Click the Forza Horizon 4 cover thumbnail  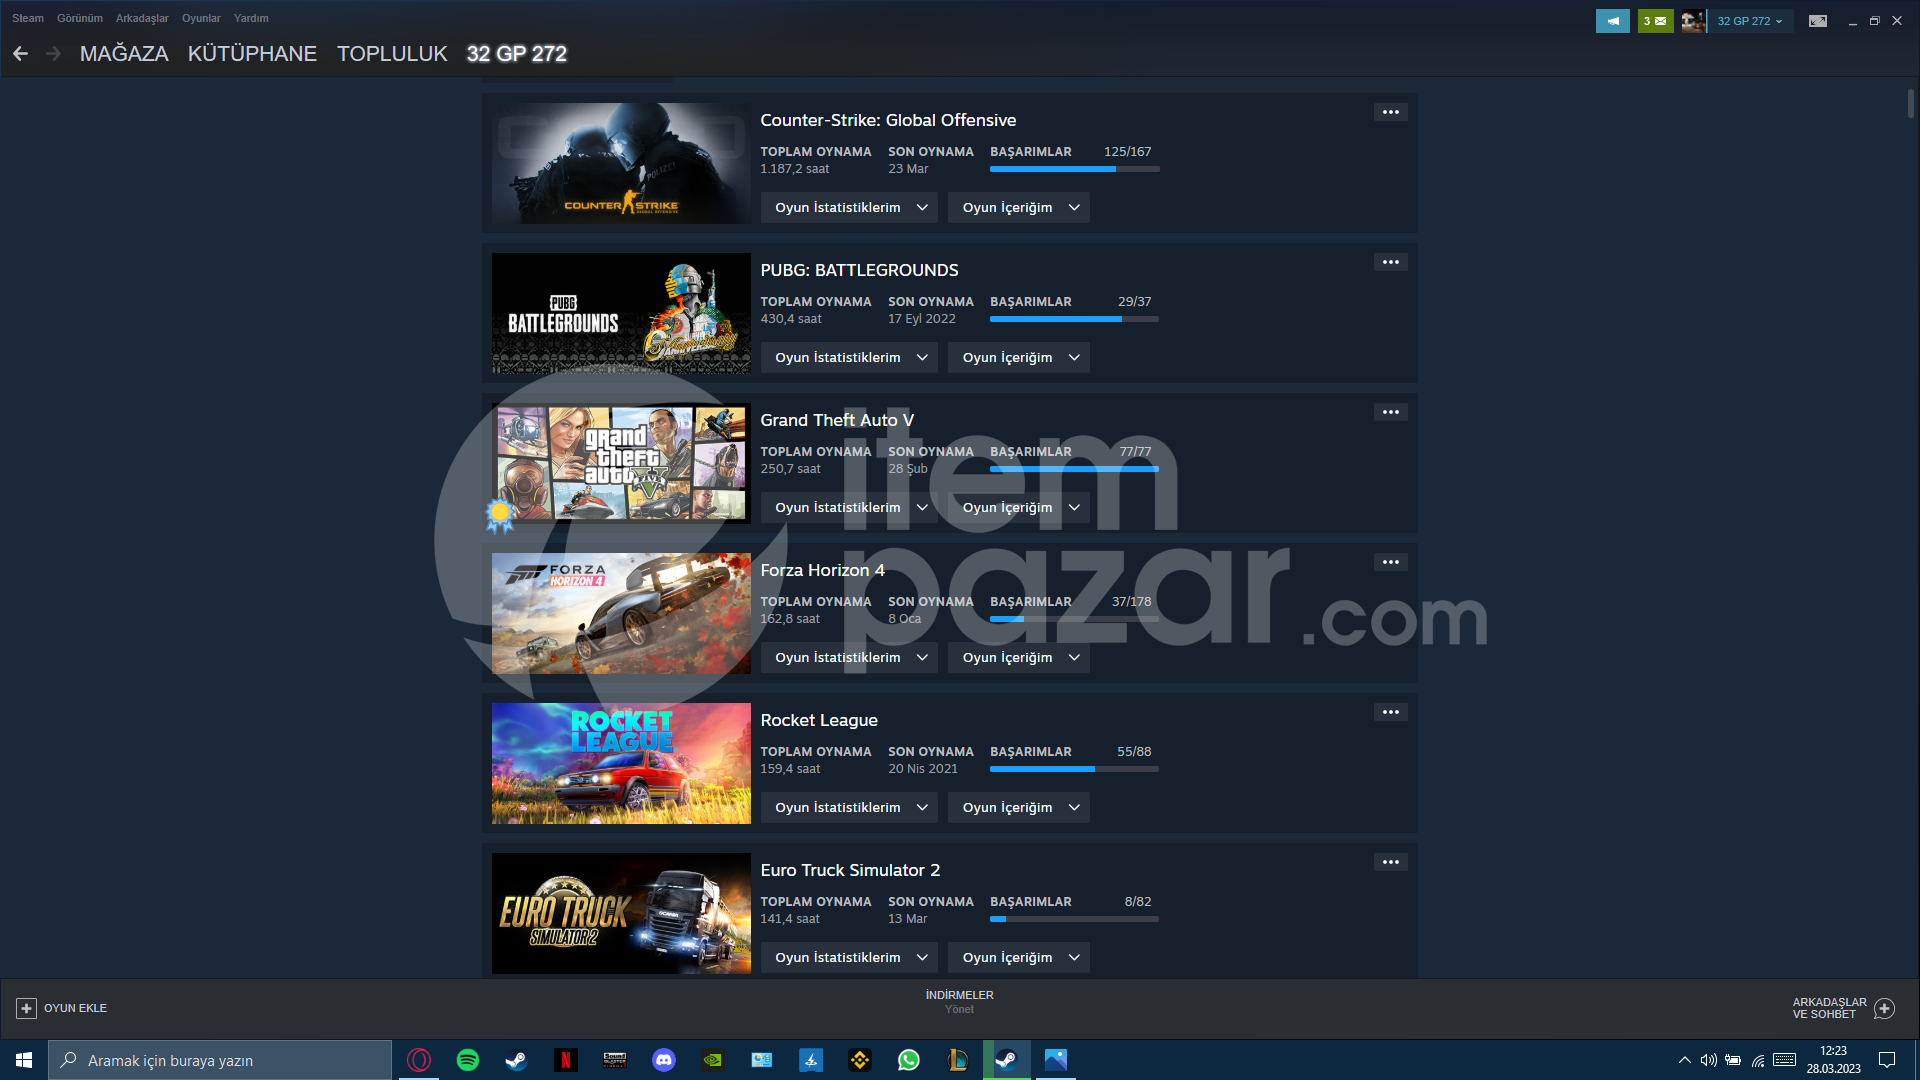click(x=621, y=613)
